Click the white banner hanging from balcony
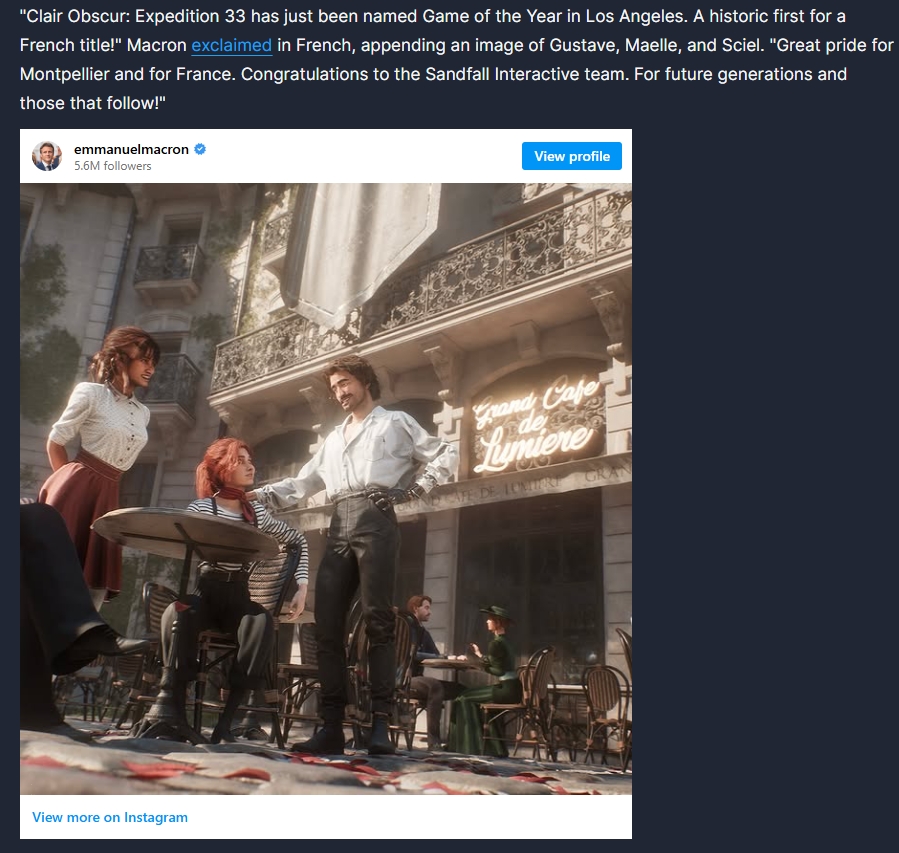Image resolution: width=899 pixels, height=853 pixels. (x=361, y=246)
